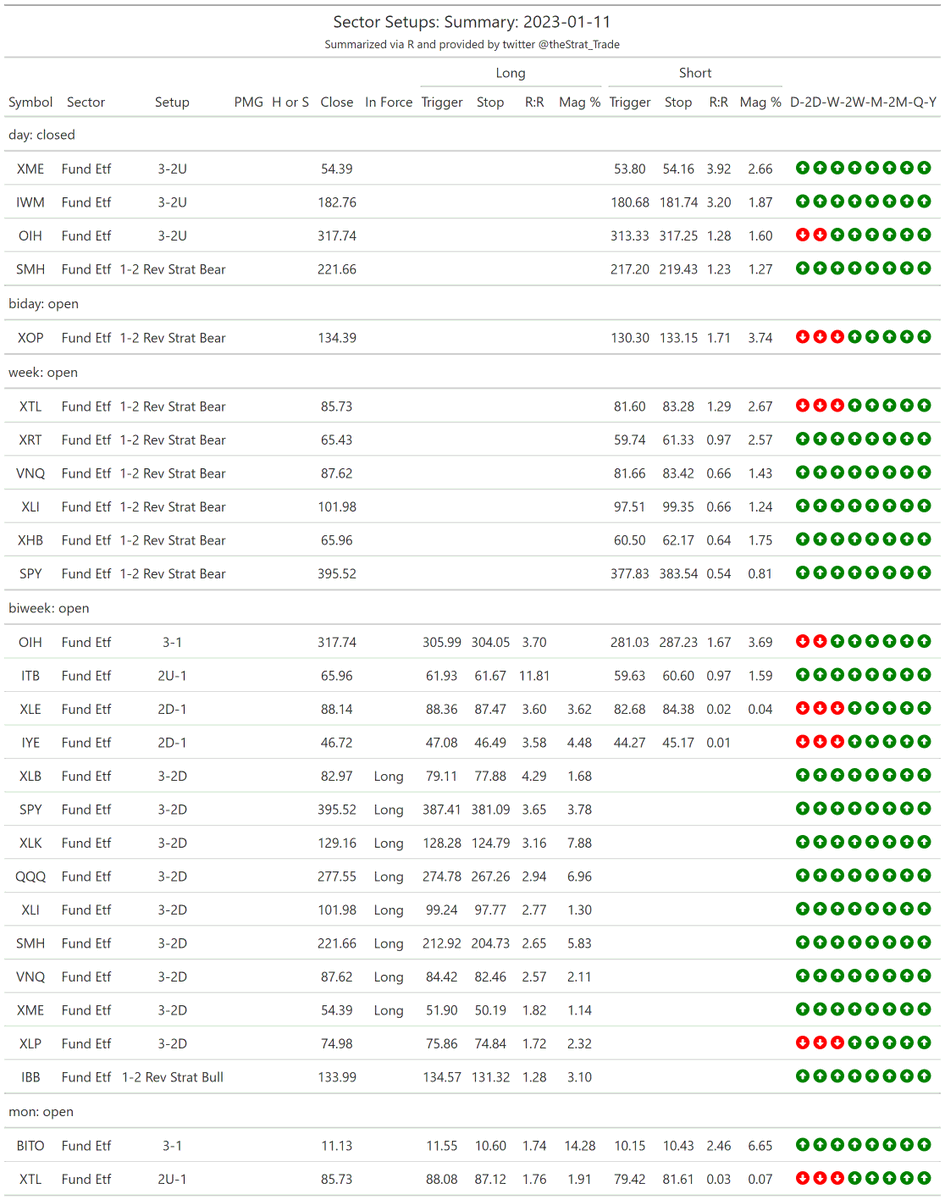Click the Long column group header
Image resolution: width=945 pixels, height=1200 pixels.
(x=510, y=73)
